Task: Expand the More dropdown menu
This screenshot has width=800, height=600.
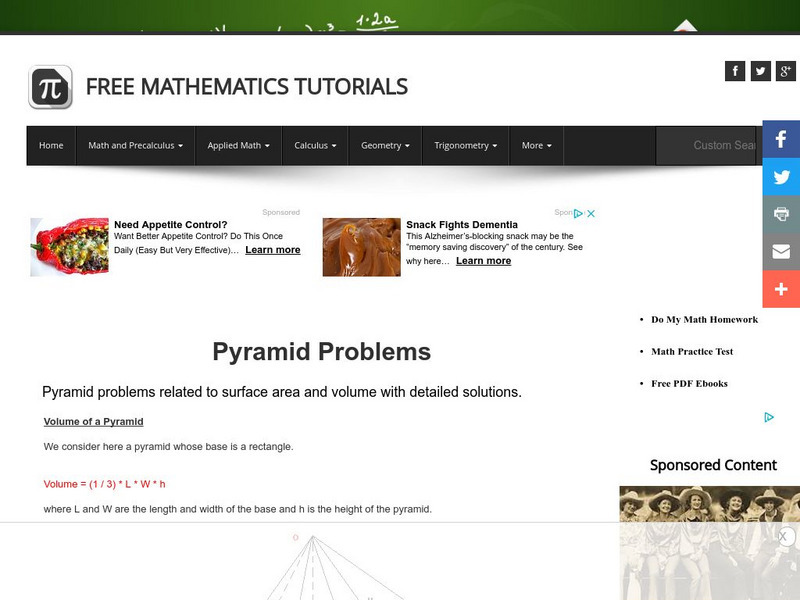Action: tap(536, 145)
